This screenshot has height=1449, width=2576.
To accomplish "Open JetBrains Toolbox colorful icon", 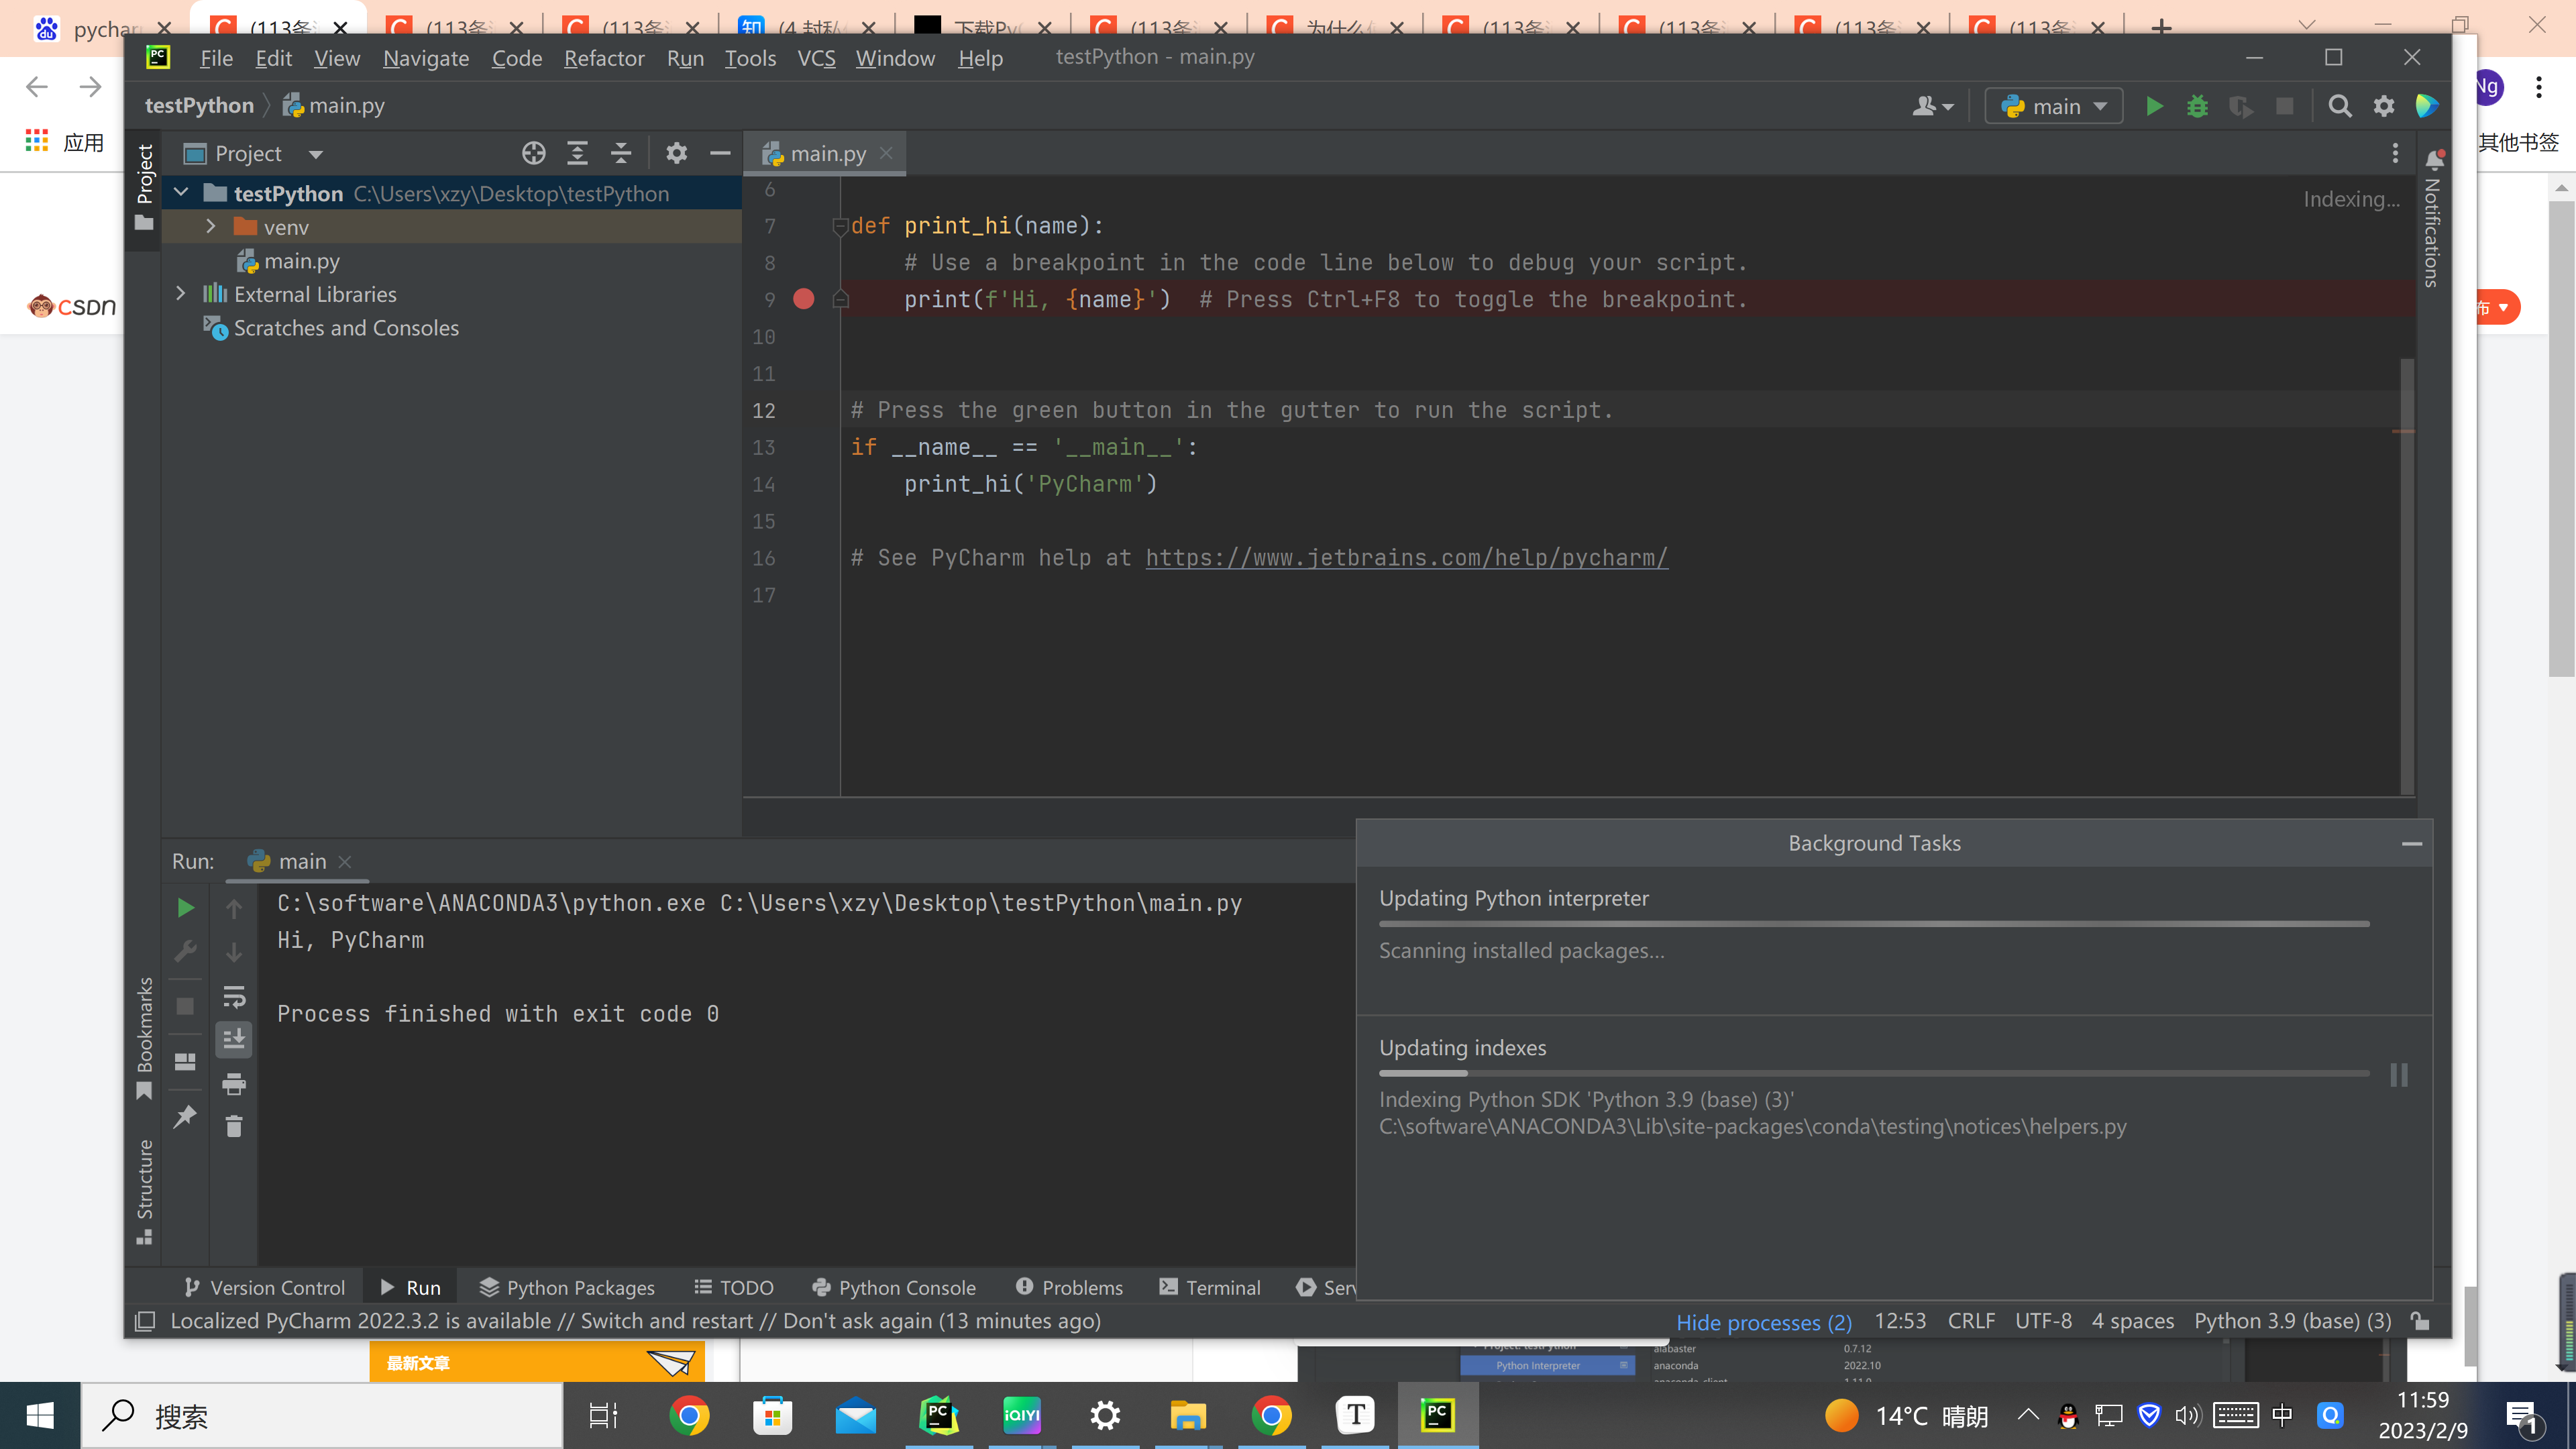I will click(x=2426, y=106).
